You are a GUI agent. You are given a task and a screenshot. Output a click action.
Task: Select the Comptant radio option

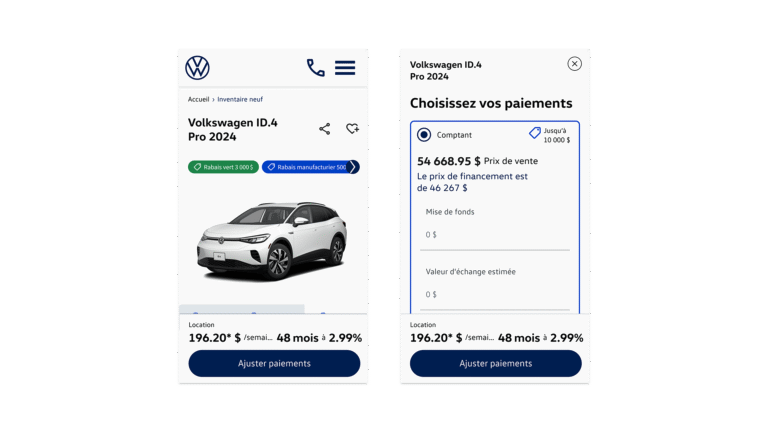(x=424, y=135)
